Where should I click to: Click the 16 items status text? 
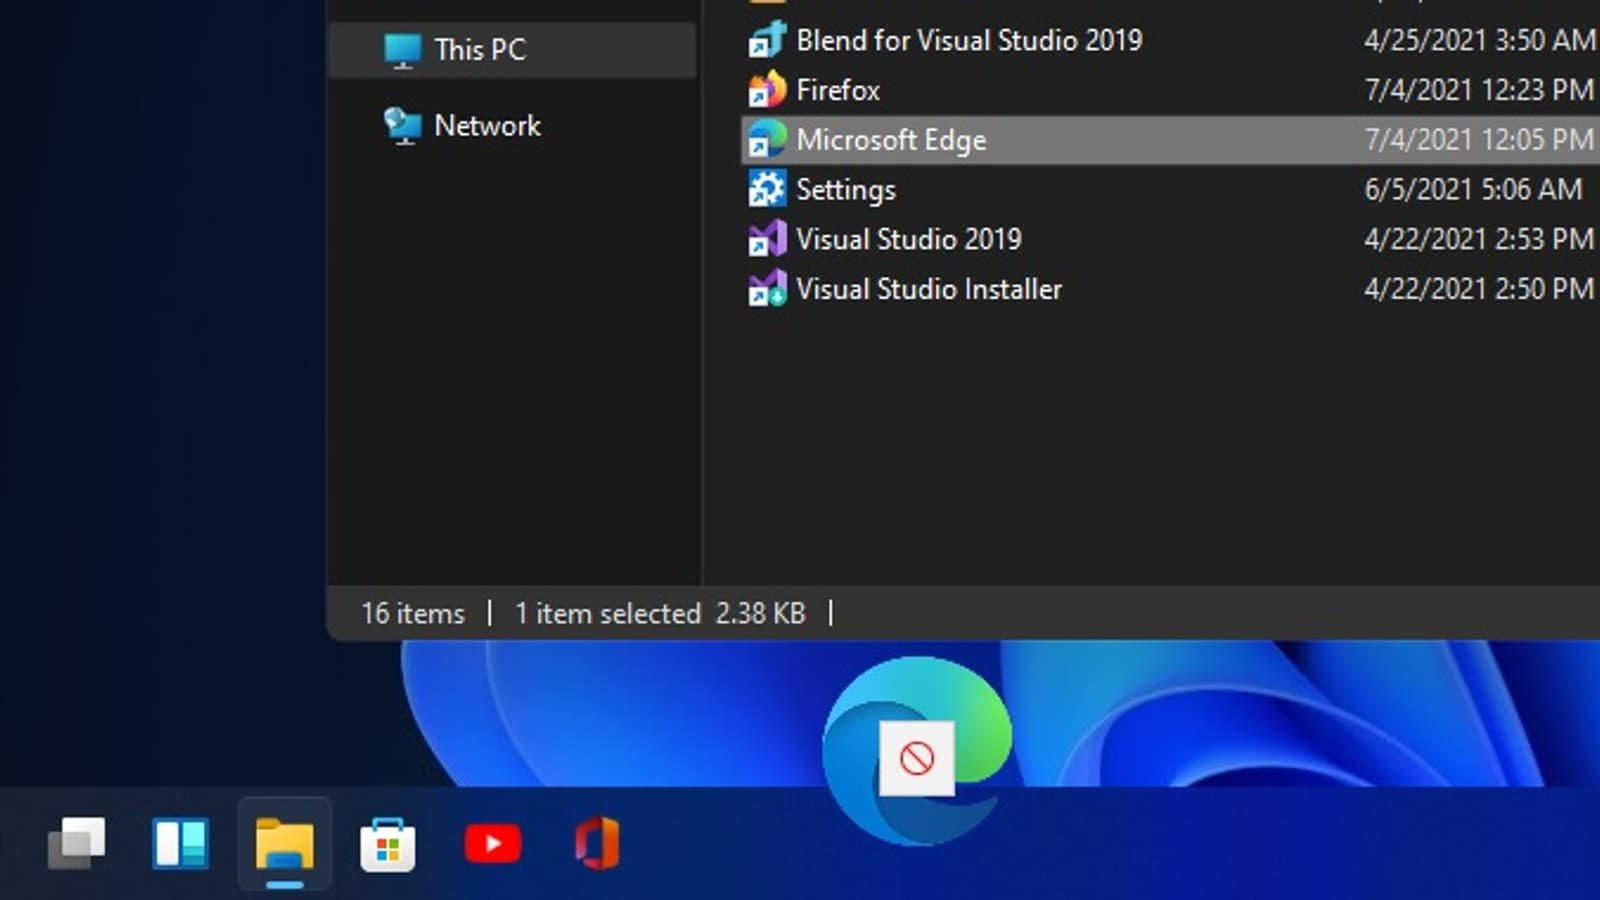(413, 613)
